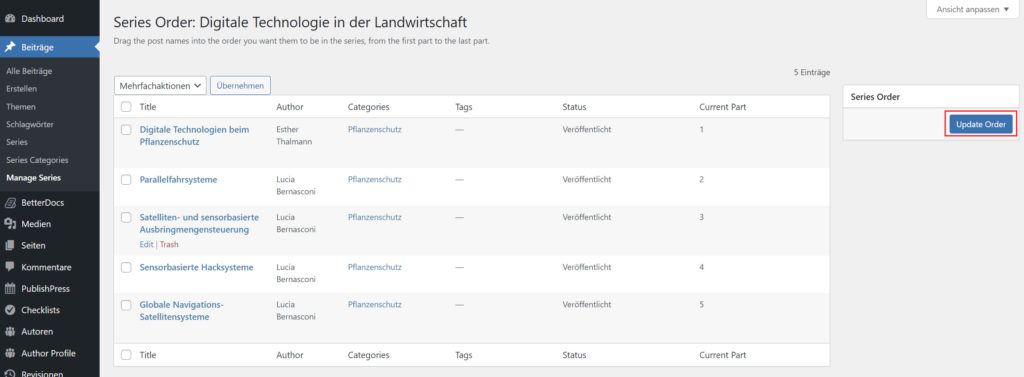Open Schlagwörter submenu item
The width and height of the screenshot is (1024, 377).
tap(30, 124)
